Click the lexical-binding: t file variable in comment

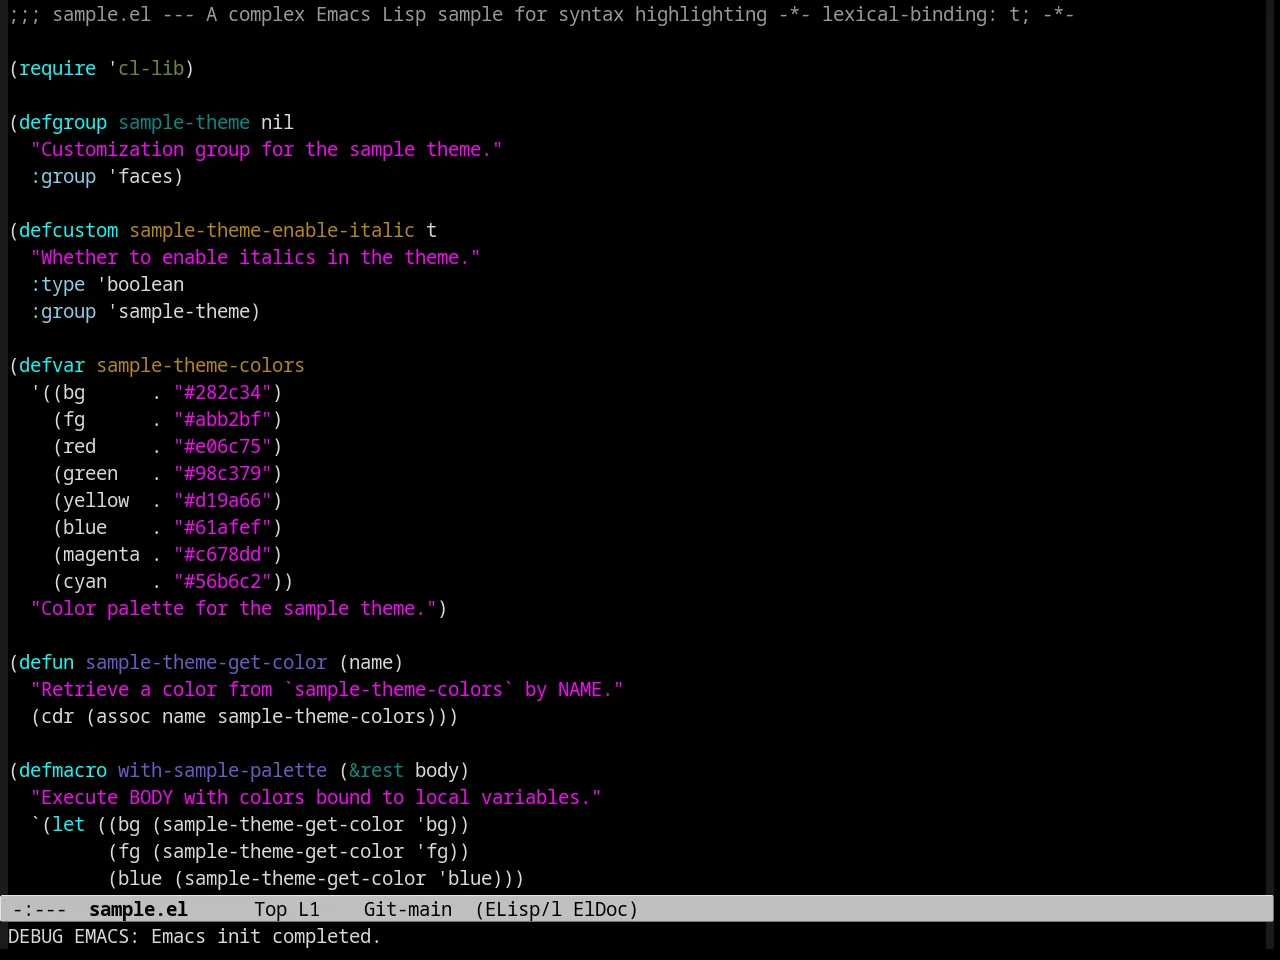click(925, 14)
